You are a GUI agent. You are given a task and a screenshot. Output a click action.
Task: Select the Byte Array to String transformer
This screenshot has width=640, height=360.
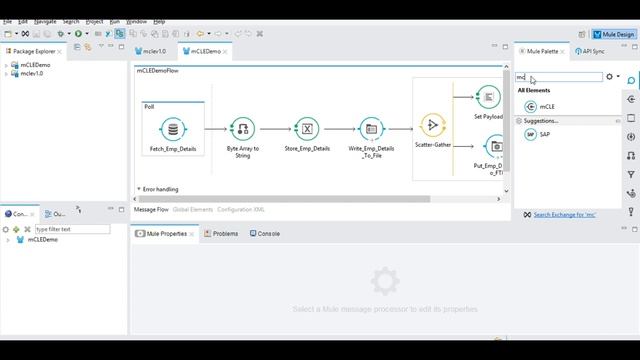click(242, 129)
